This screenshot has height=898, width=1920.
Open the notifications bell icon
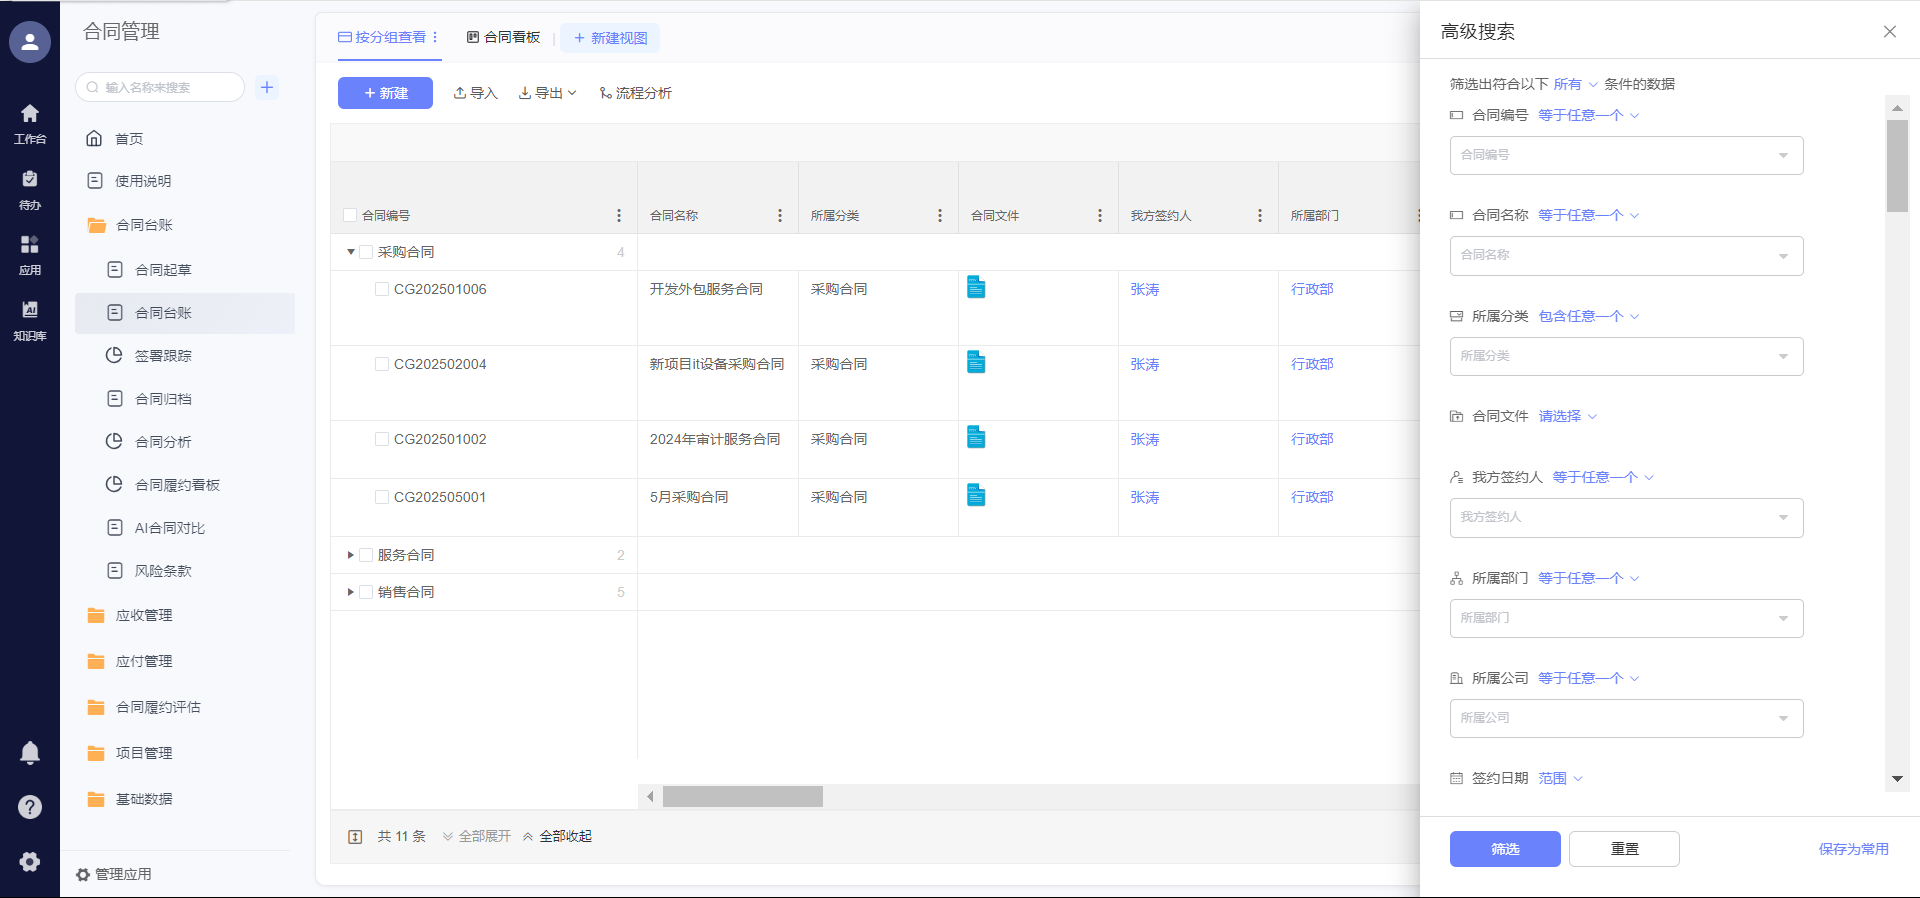coord(30,752)
